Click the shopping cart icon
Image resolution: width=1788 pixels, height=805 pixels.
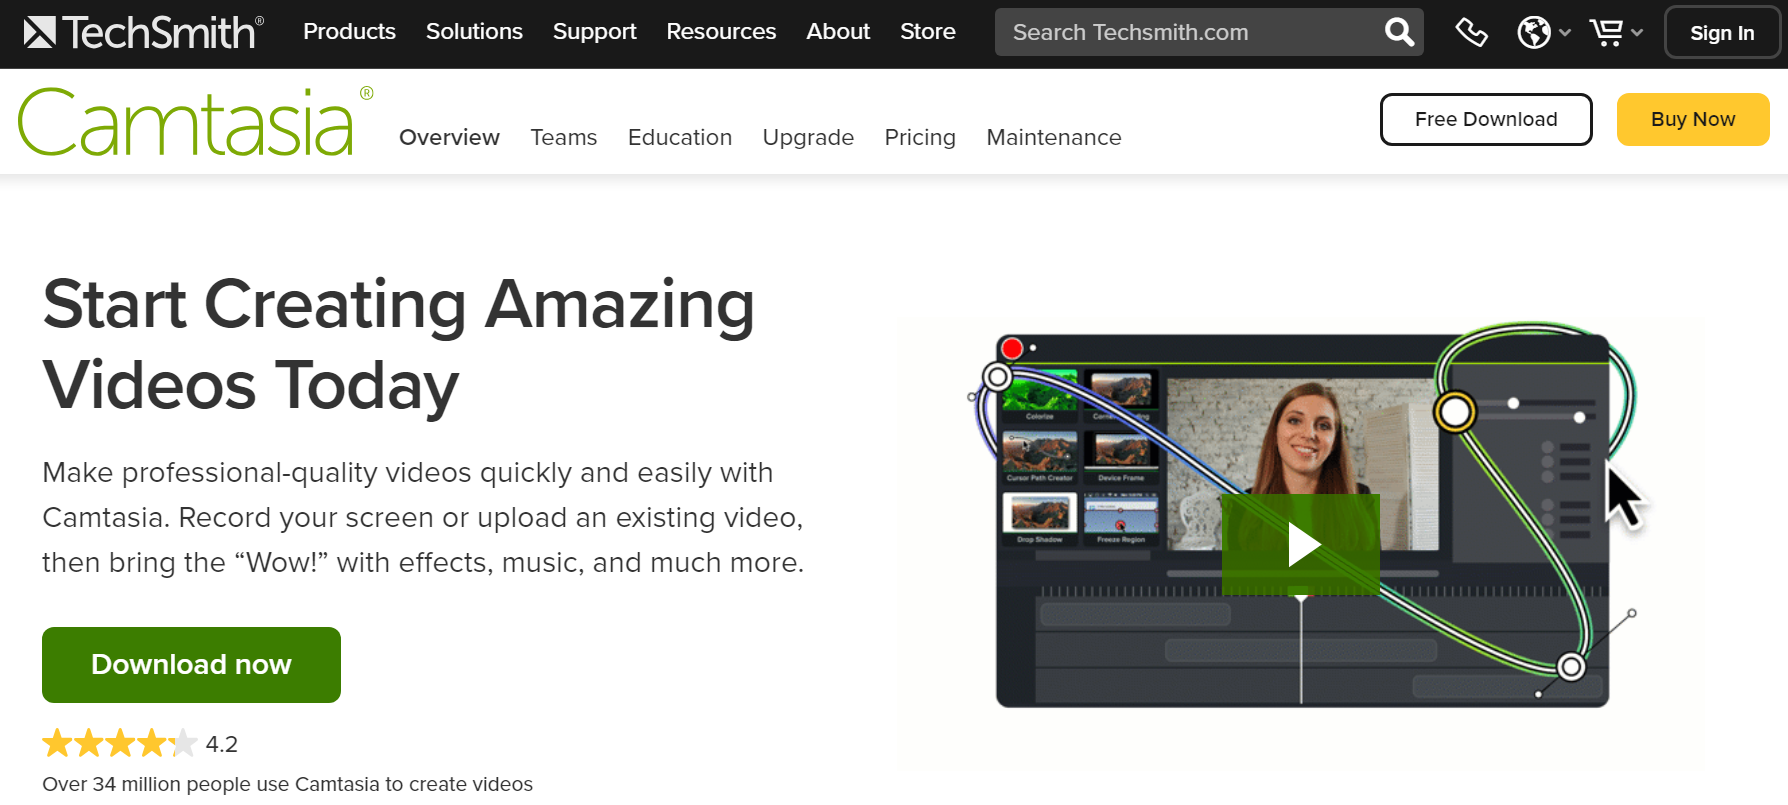[1607, 32]
